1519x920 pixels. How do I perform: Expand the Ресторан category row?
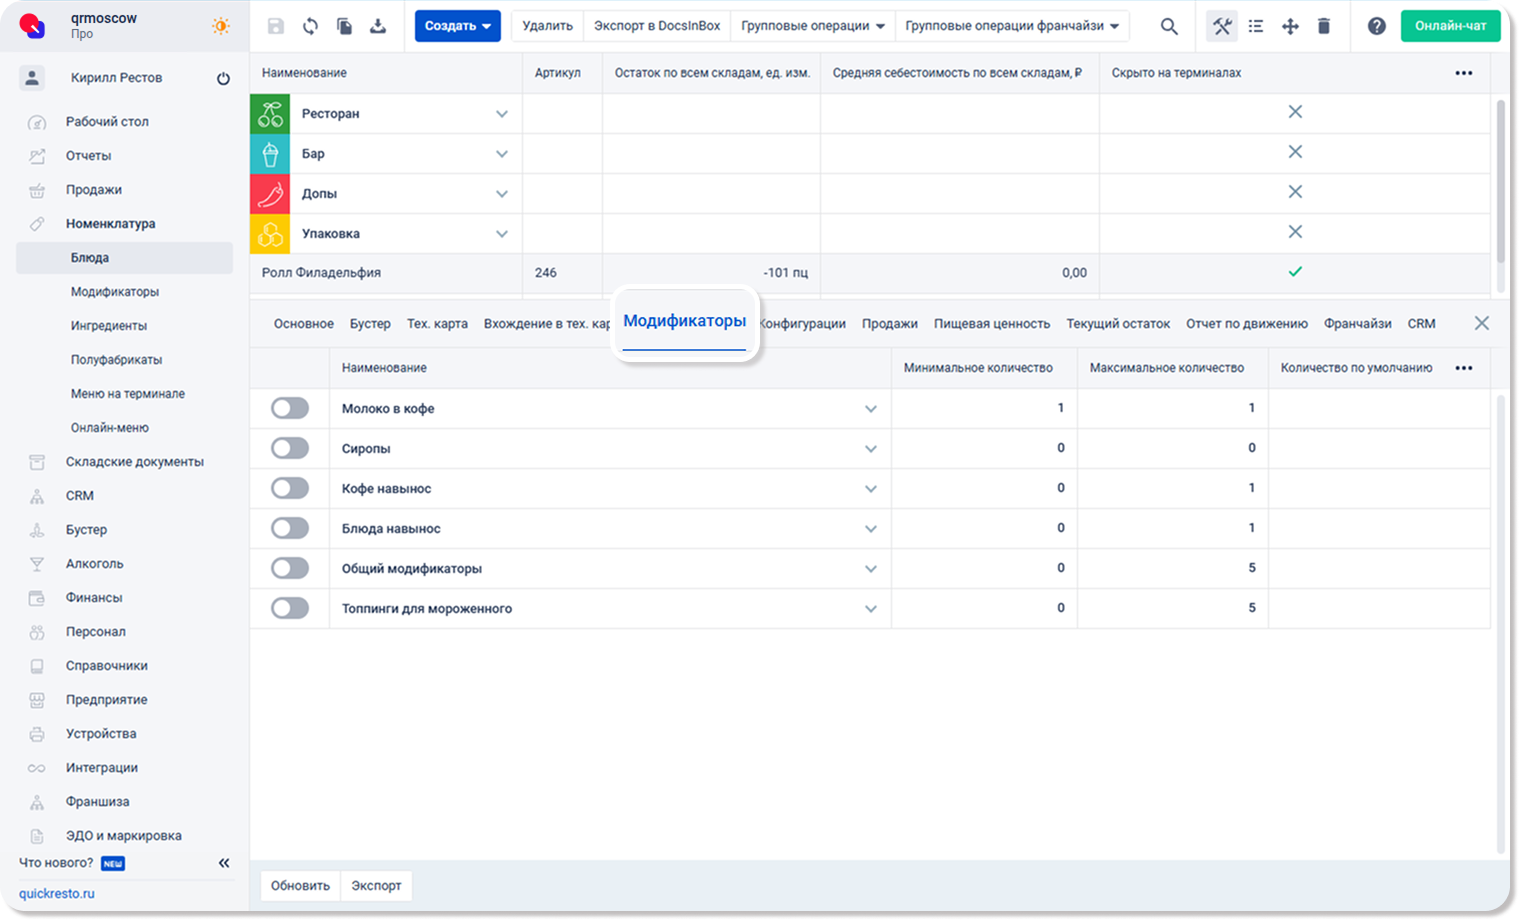(x=502, y=114)
